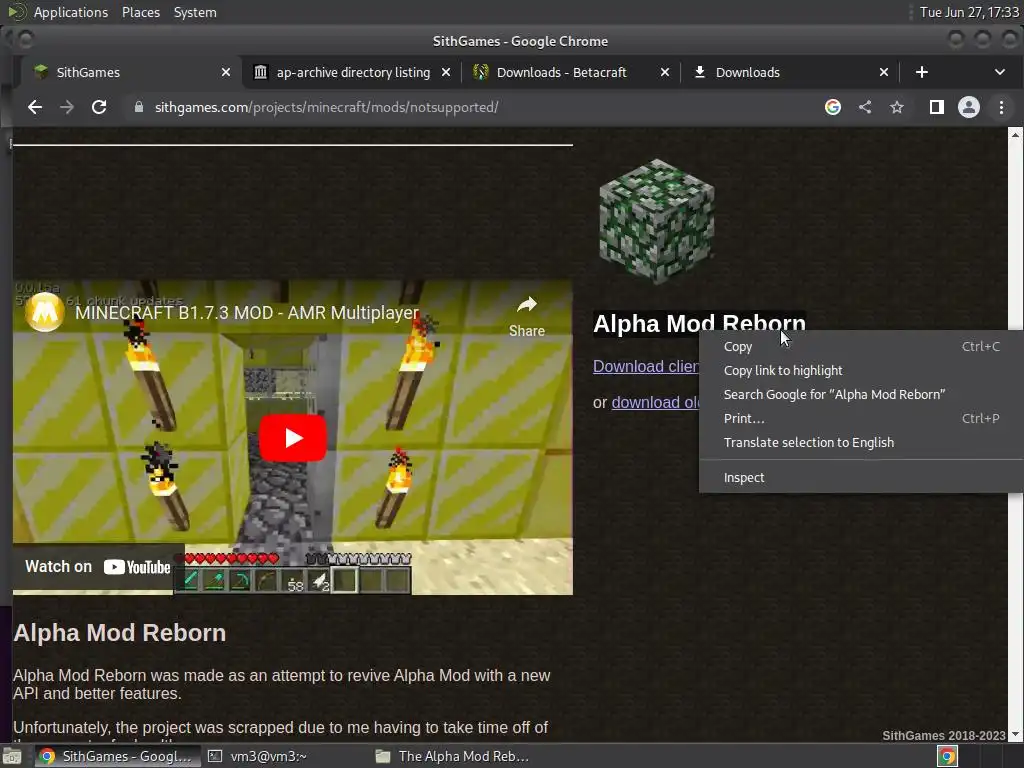Click the download old link
1024x768 pixels.
[x=655, y=402]
